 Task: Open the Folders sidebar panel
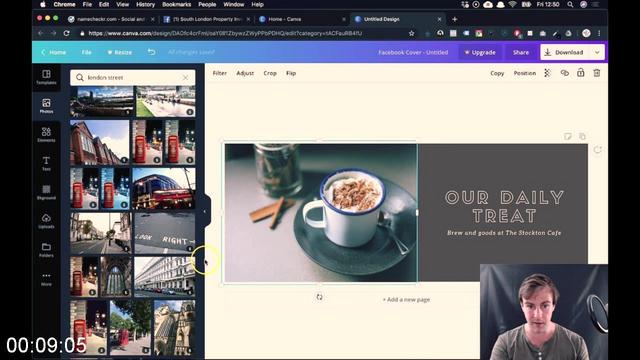coord(46,249)
